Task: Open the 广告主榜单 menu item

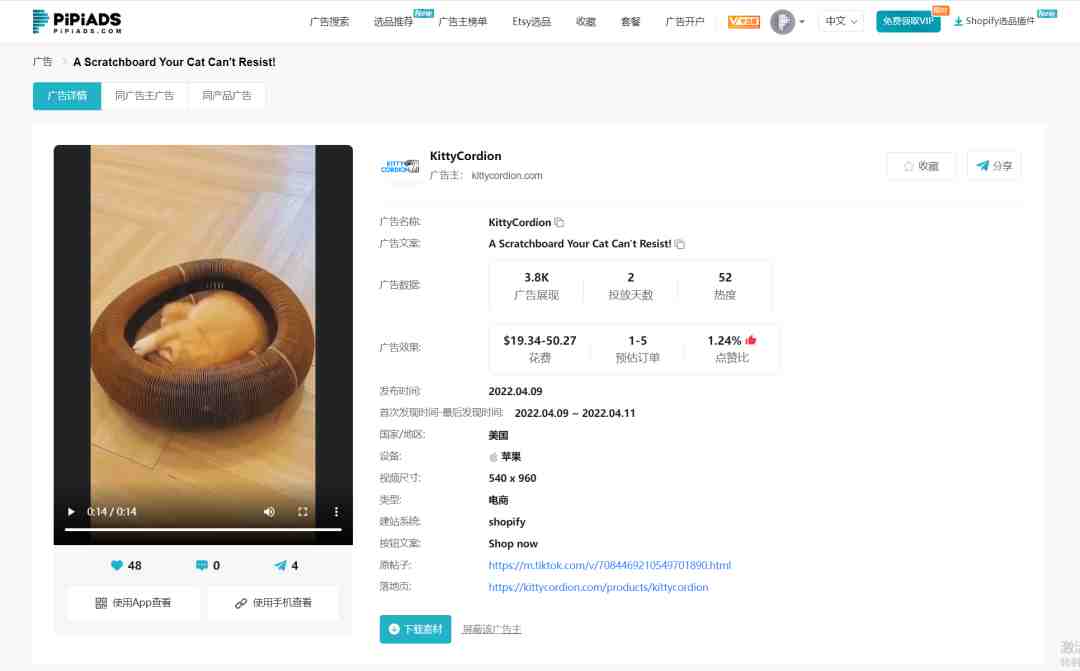Action: coord(462,21)
